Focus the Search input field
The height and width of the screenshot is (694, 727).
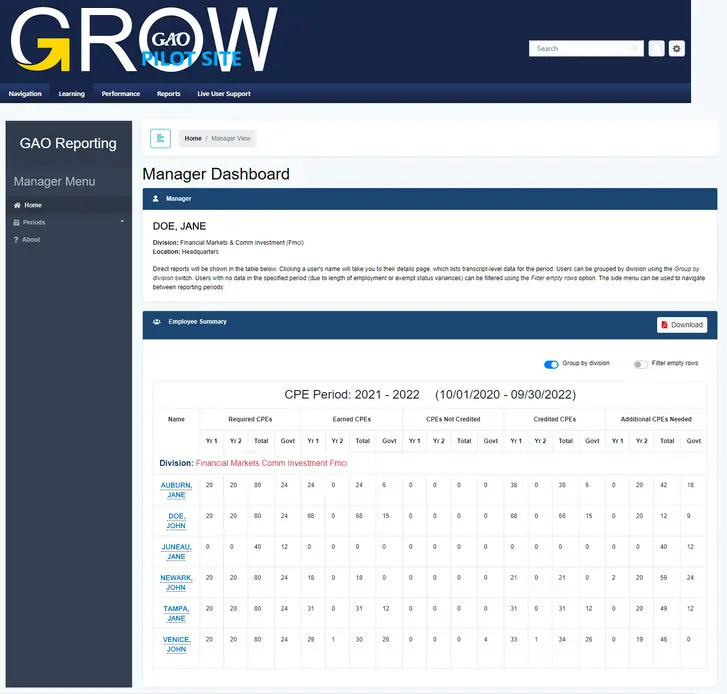586,48
